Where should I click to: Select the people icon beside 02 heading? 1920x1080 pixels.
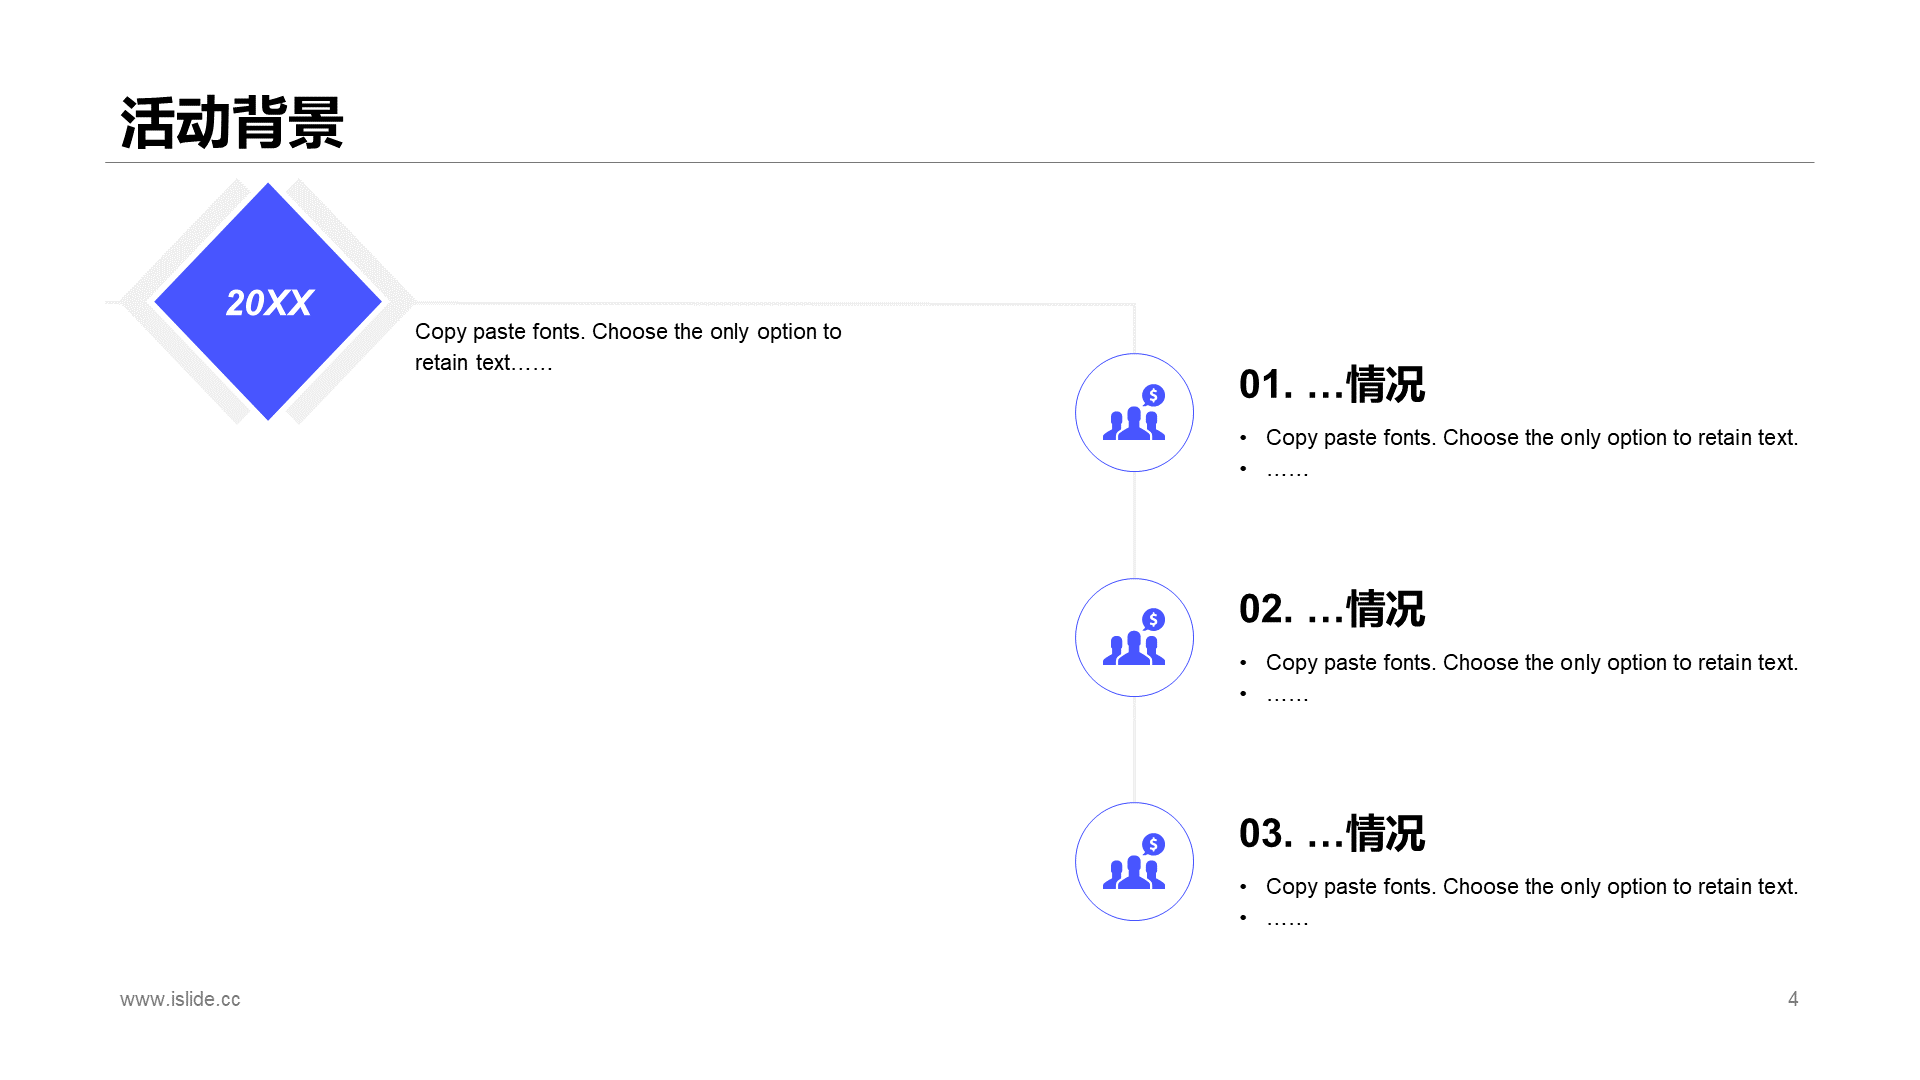click(x=1133, y=649)
